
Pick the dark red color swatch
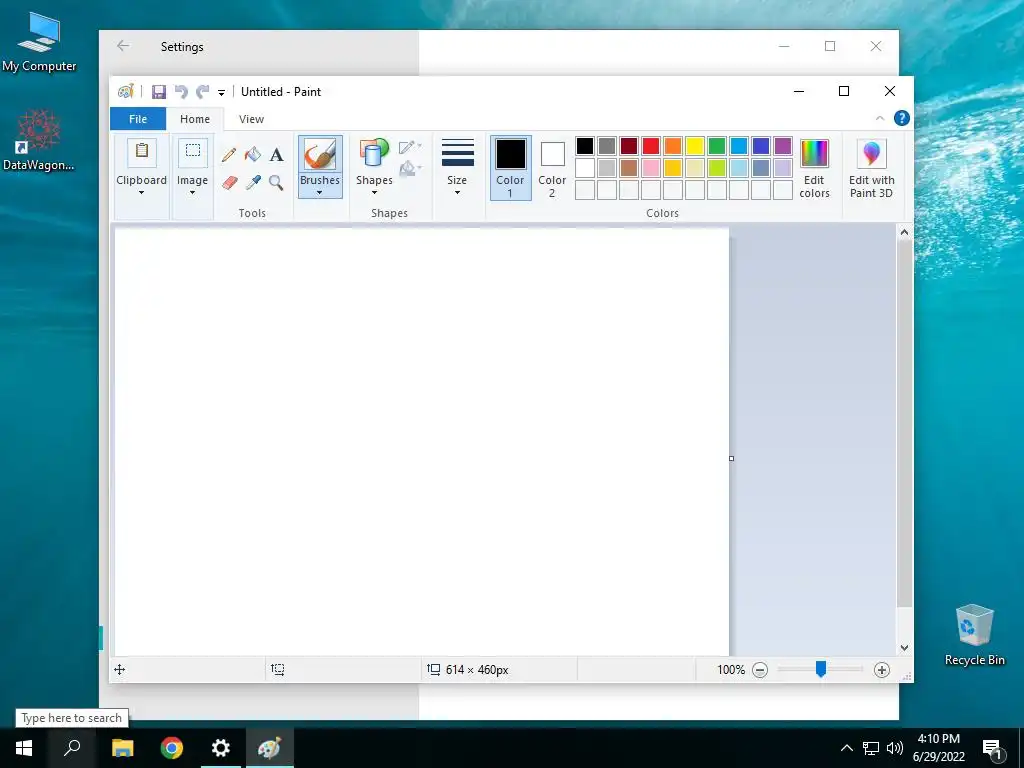pos(629,146)
